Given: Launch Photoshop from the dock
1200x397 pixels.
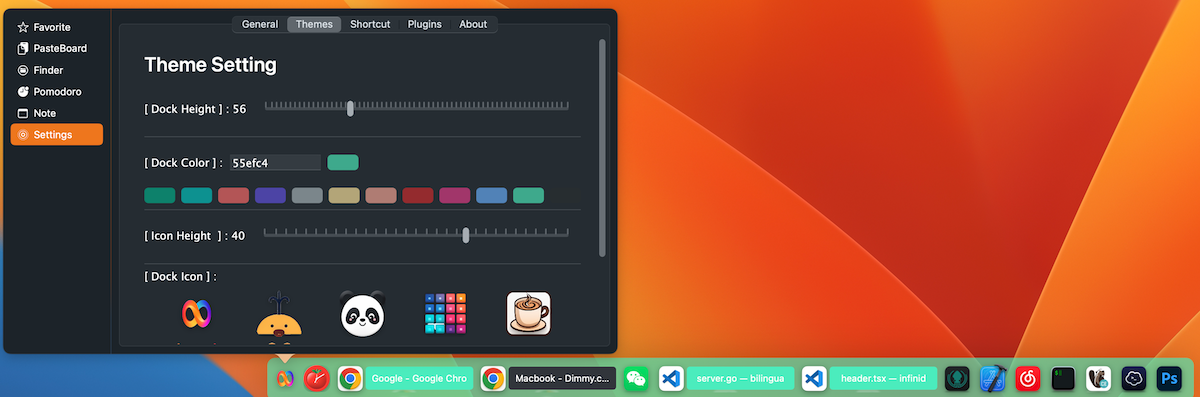Looking at the screenshot, I should pos(1168,379).
